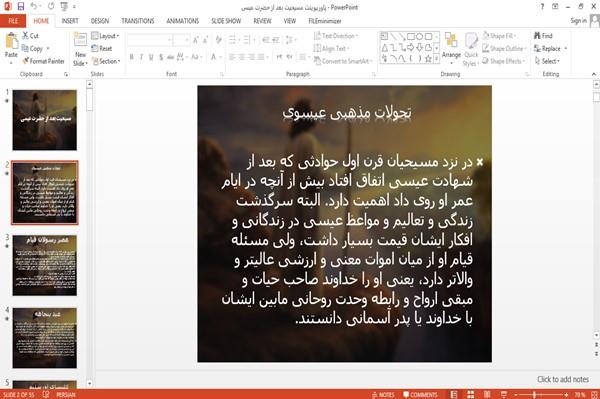600x399 pixels.
Task: Click the zoom slider handle
Action: click(535, 394)
